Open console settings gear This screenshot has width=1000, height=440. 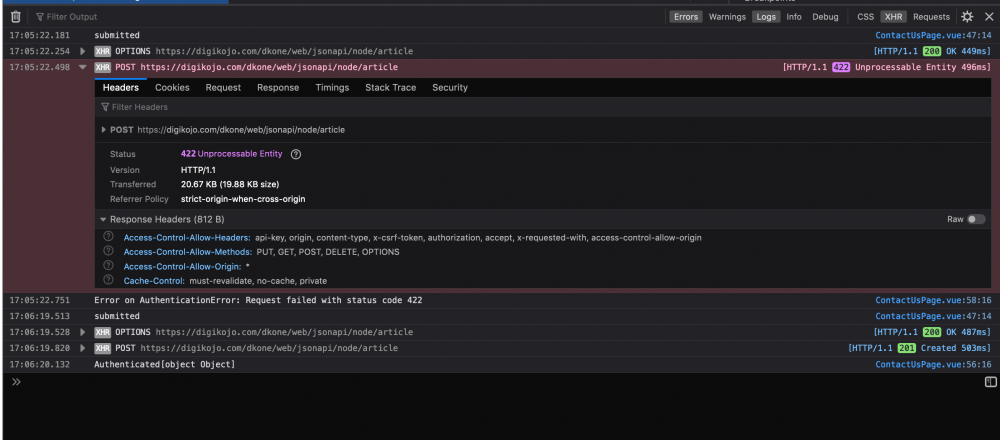967,17
